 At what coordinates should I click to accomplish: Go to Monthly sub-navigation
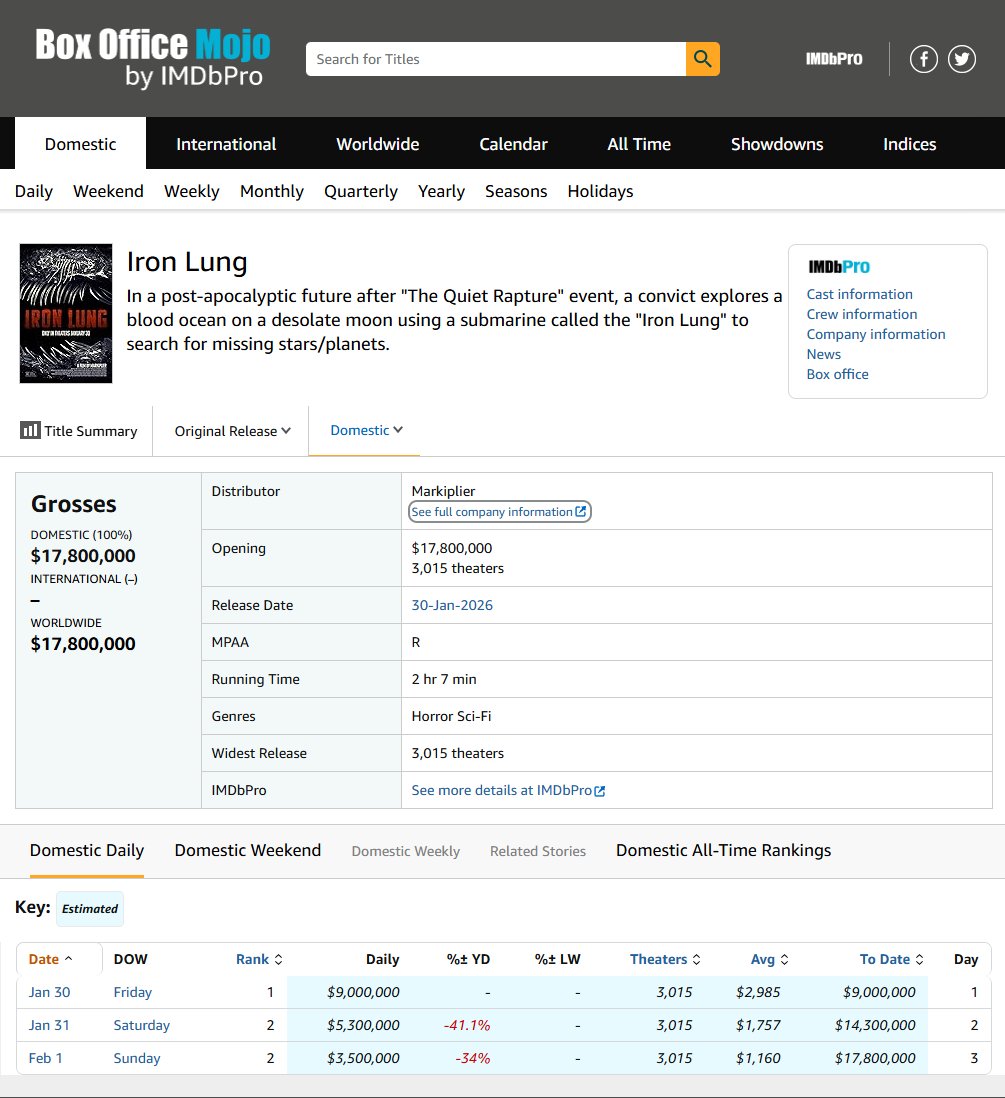tap(272, 191)
